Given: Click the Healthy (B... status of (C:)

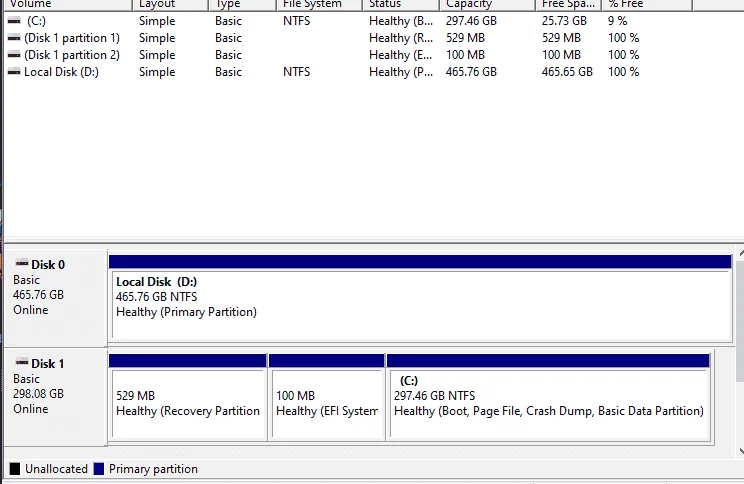Looking at the screenshot, I should pos(401,21).
